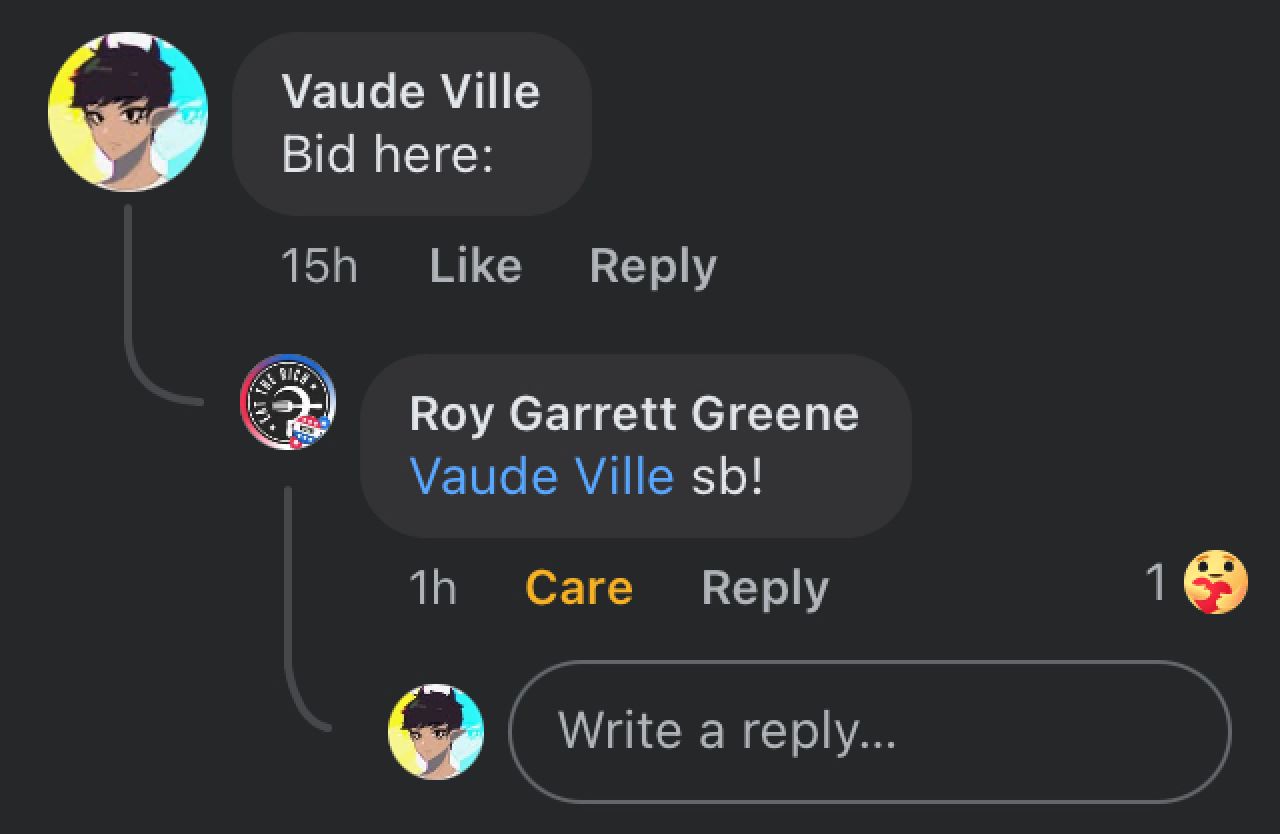Click the Roy Garrett Greene author name
The height and width of the screenshot is (834, 1280).
click(x=634, y=414)
